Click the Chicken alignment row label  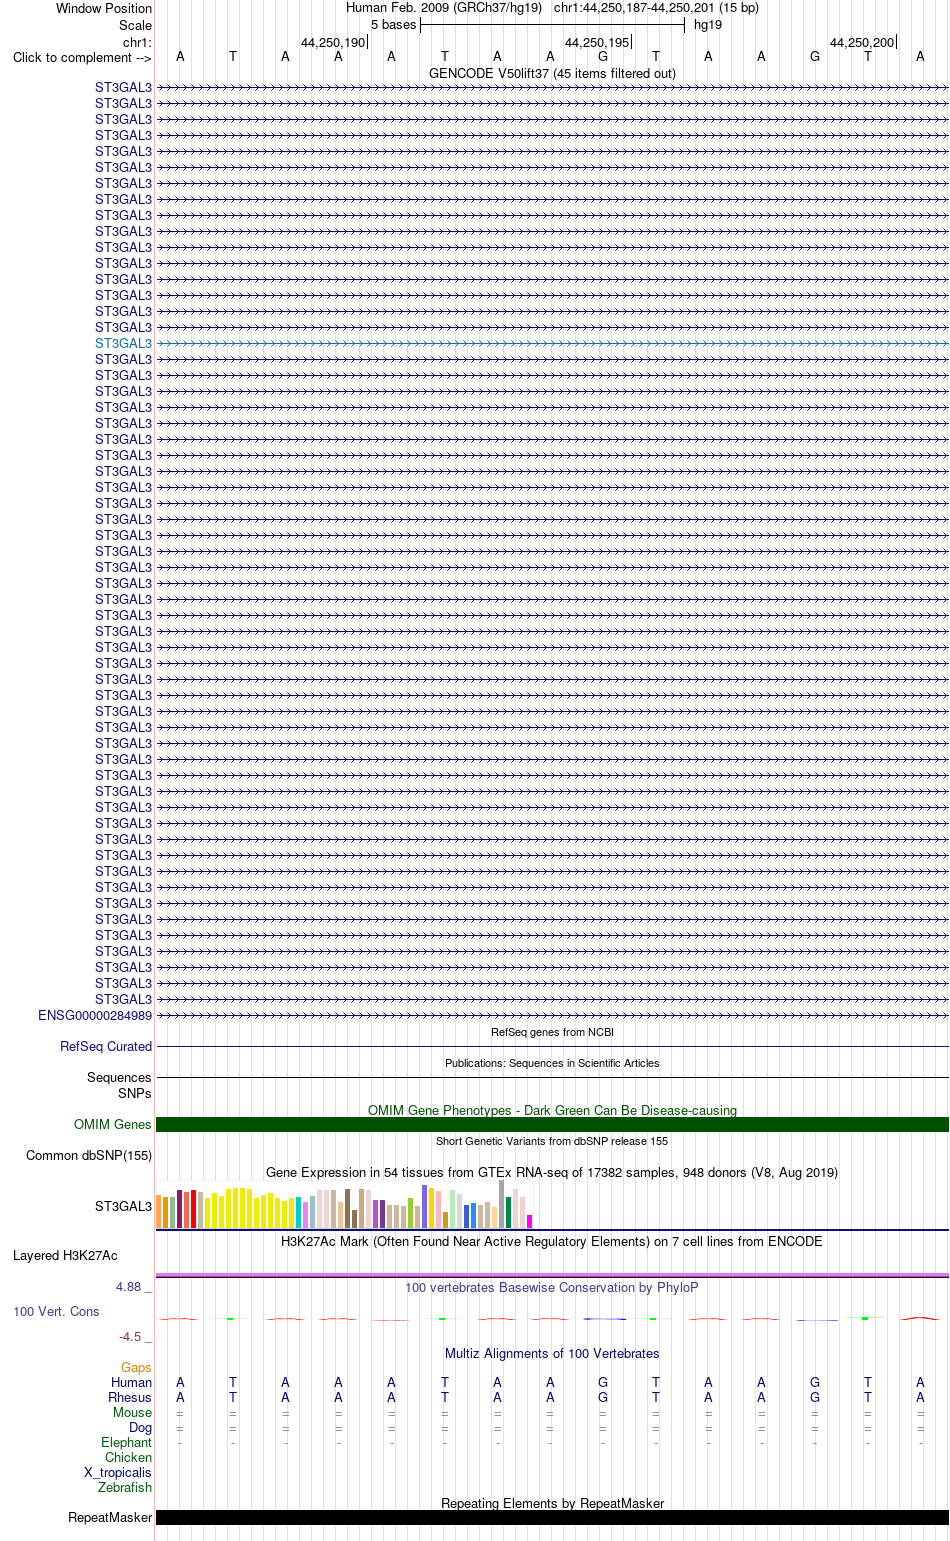[129, 1457]
